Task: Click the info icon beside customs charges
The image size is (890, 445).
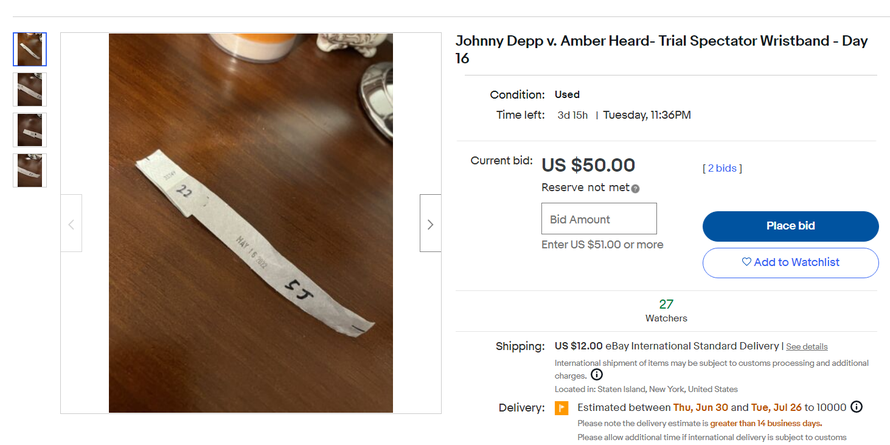Action: coord(596,375)
